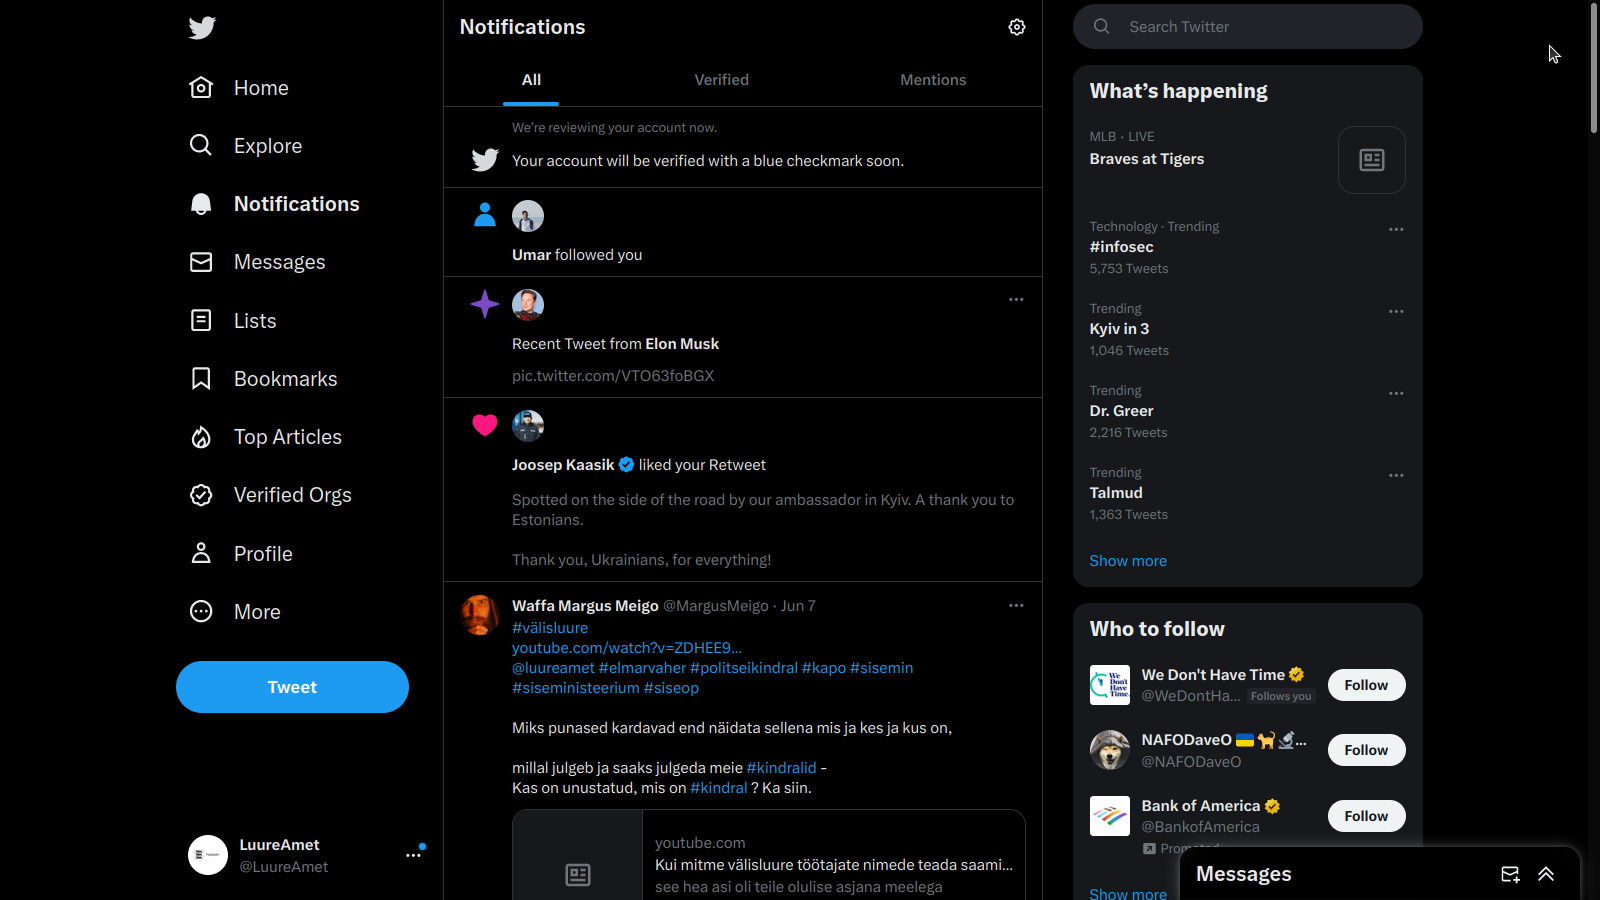1600x900 pixels.
Task: Open the YouTube link preview card
Action: click(769, 855)
